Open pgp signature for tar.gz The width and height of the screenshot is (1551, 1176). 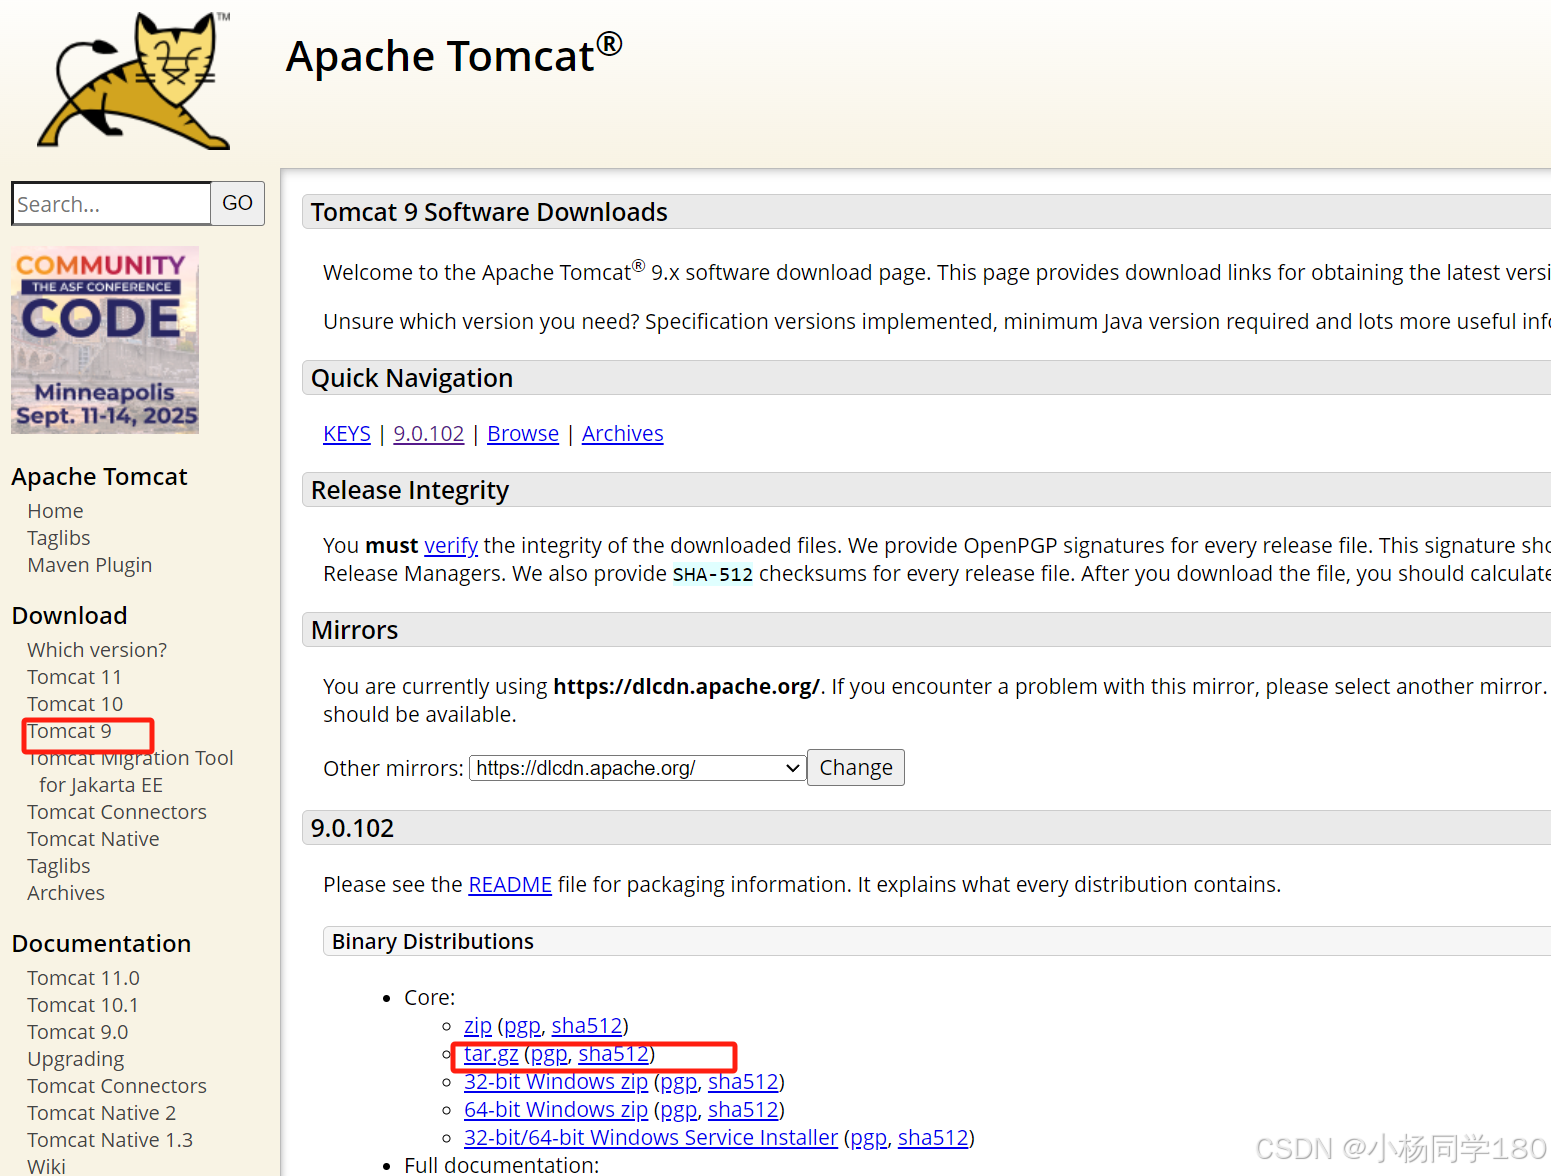tap(549, 1054)
